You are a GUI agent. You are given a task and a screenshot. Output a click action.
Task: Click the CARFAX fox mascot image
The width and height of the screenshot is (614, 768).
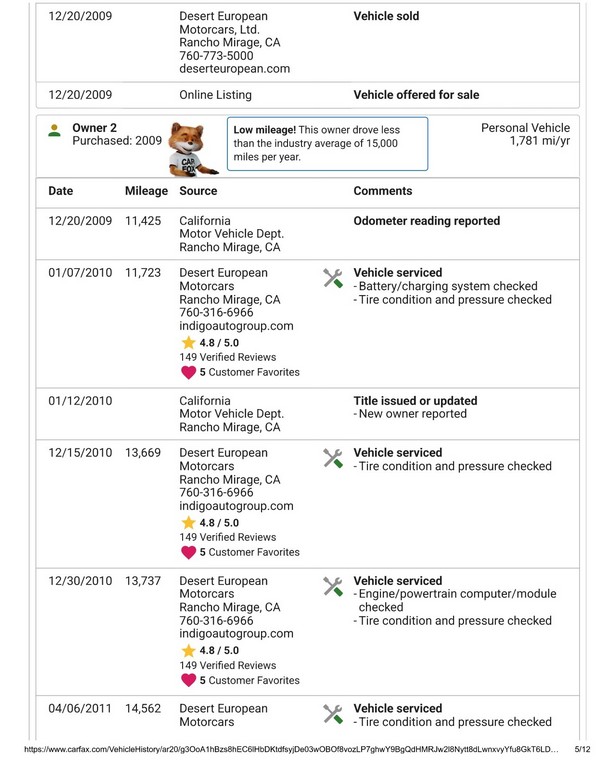point(187,147)
